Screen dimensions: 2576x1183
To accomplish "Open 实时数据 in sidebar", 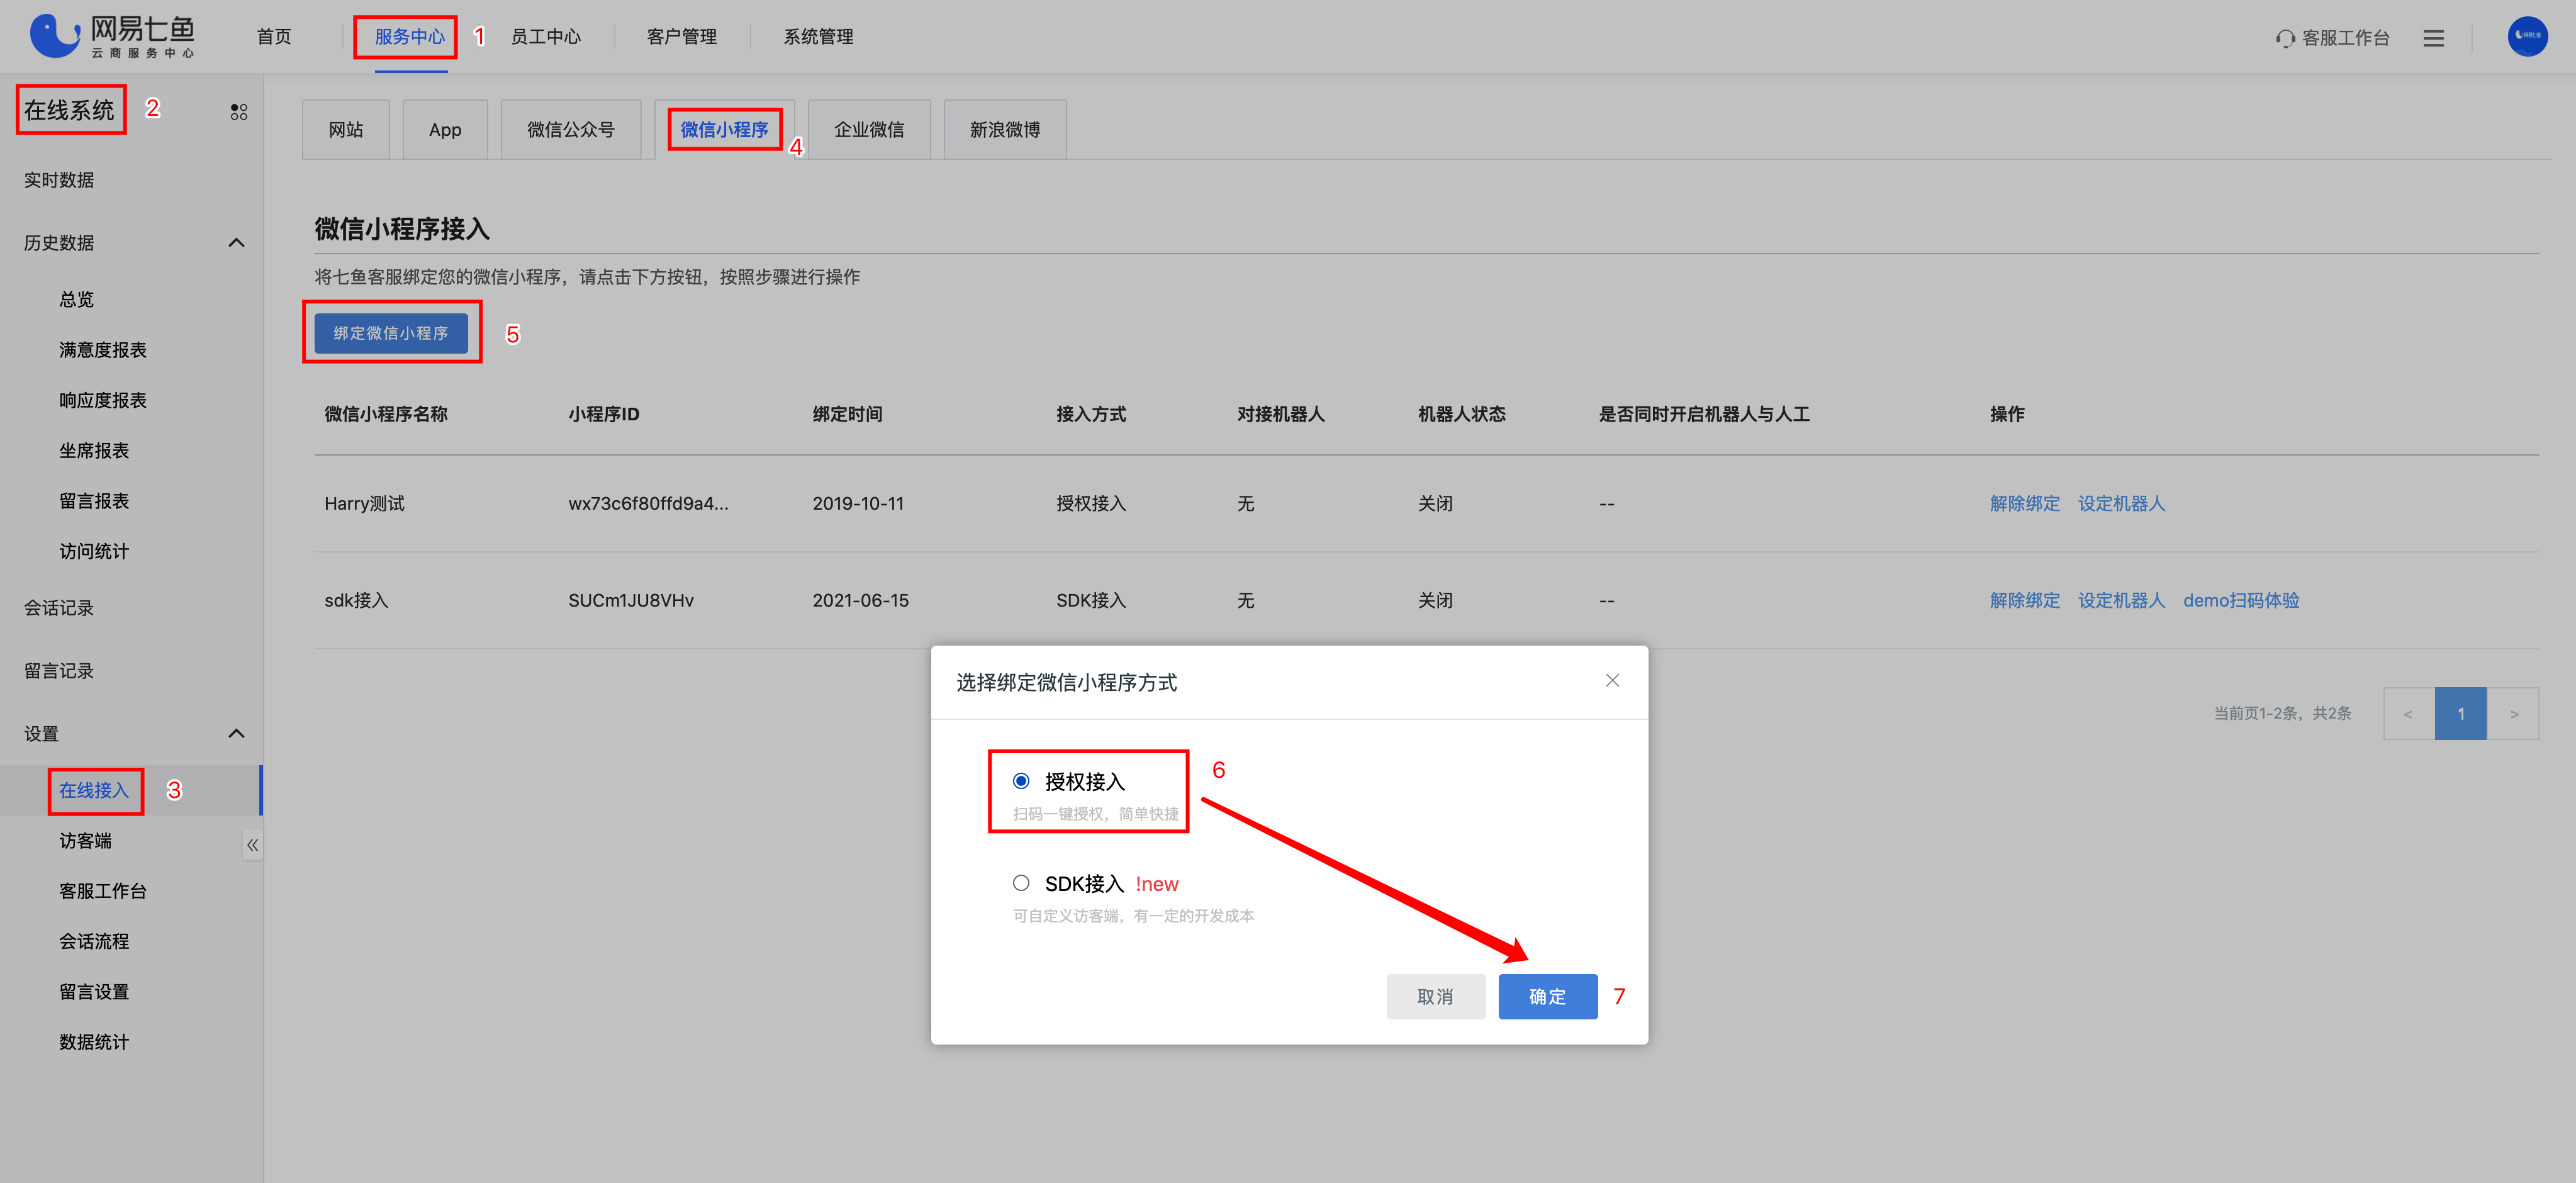I will [59, 180].
